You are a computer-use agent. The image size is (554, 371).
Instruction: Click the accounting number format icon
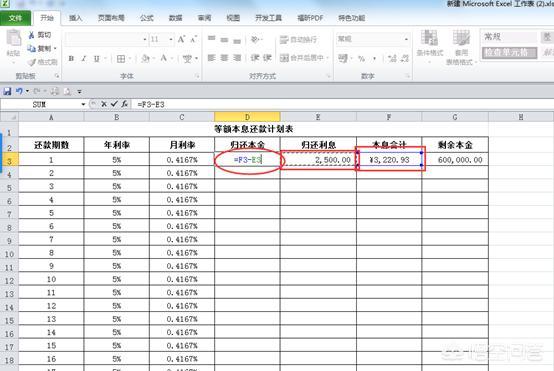point(343,58)
